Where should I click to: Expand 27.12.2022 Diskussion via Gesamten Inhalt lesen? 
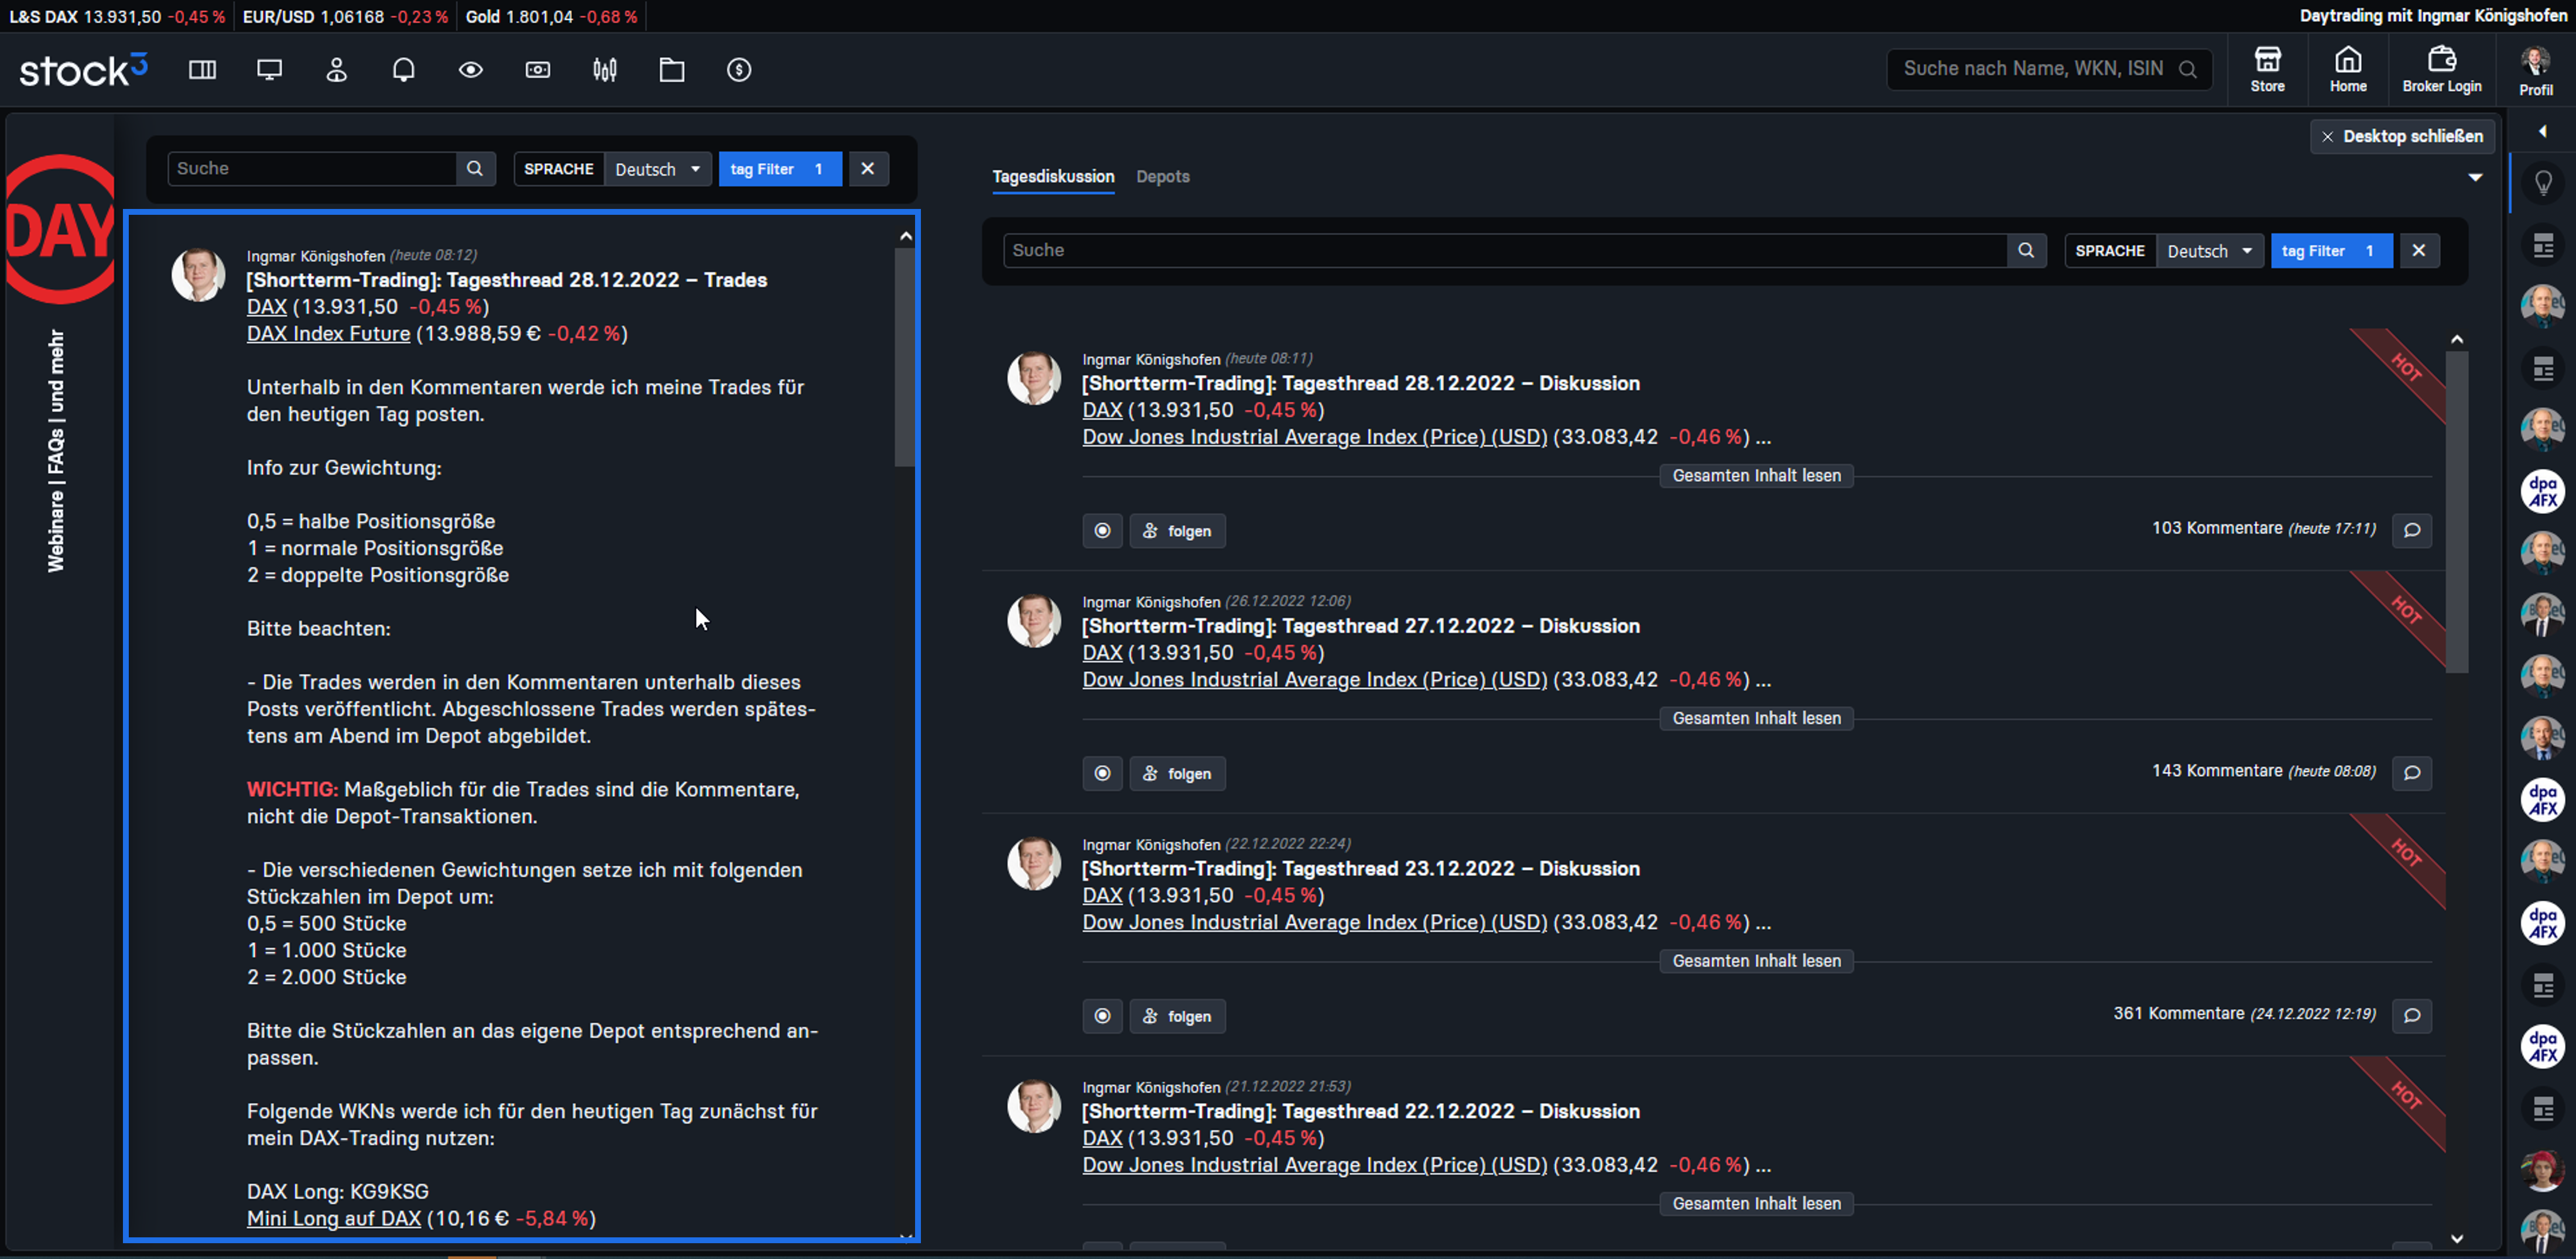[x=1756, y=719]
